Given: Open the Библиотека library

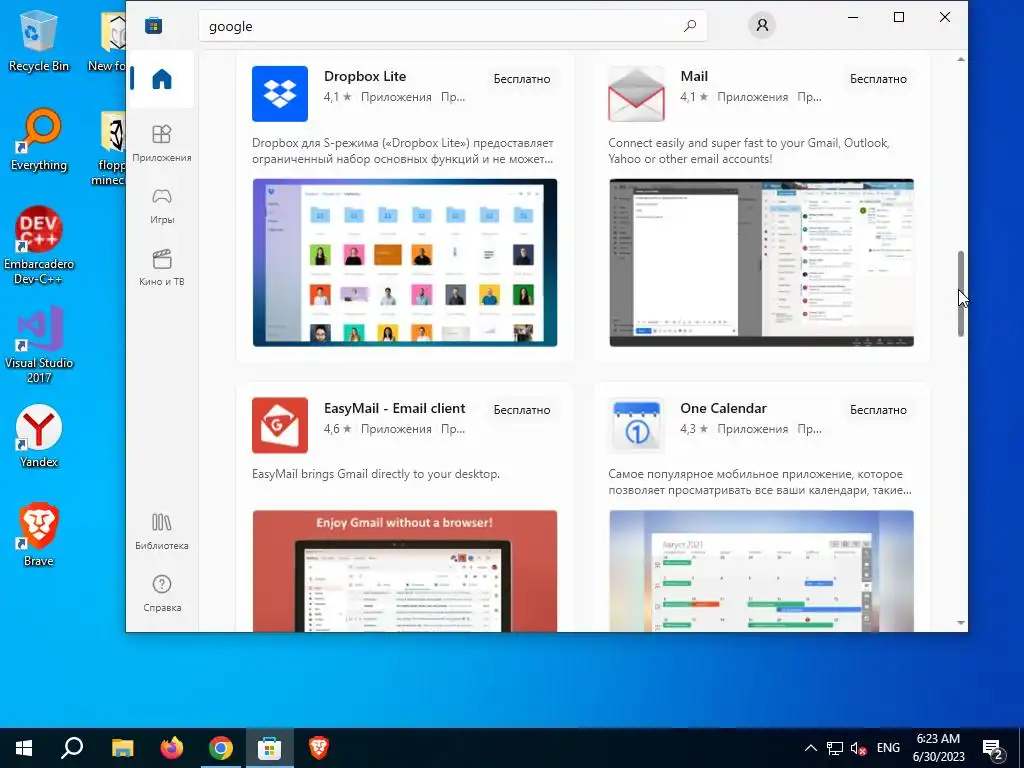Looking at the screenshot, I should (162, 531).
